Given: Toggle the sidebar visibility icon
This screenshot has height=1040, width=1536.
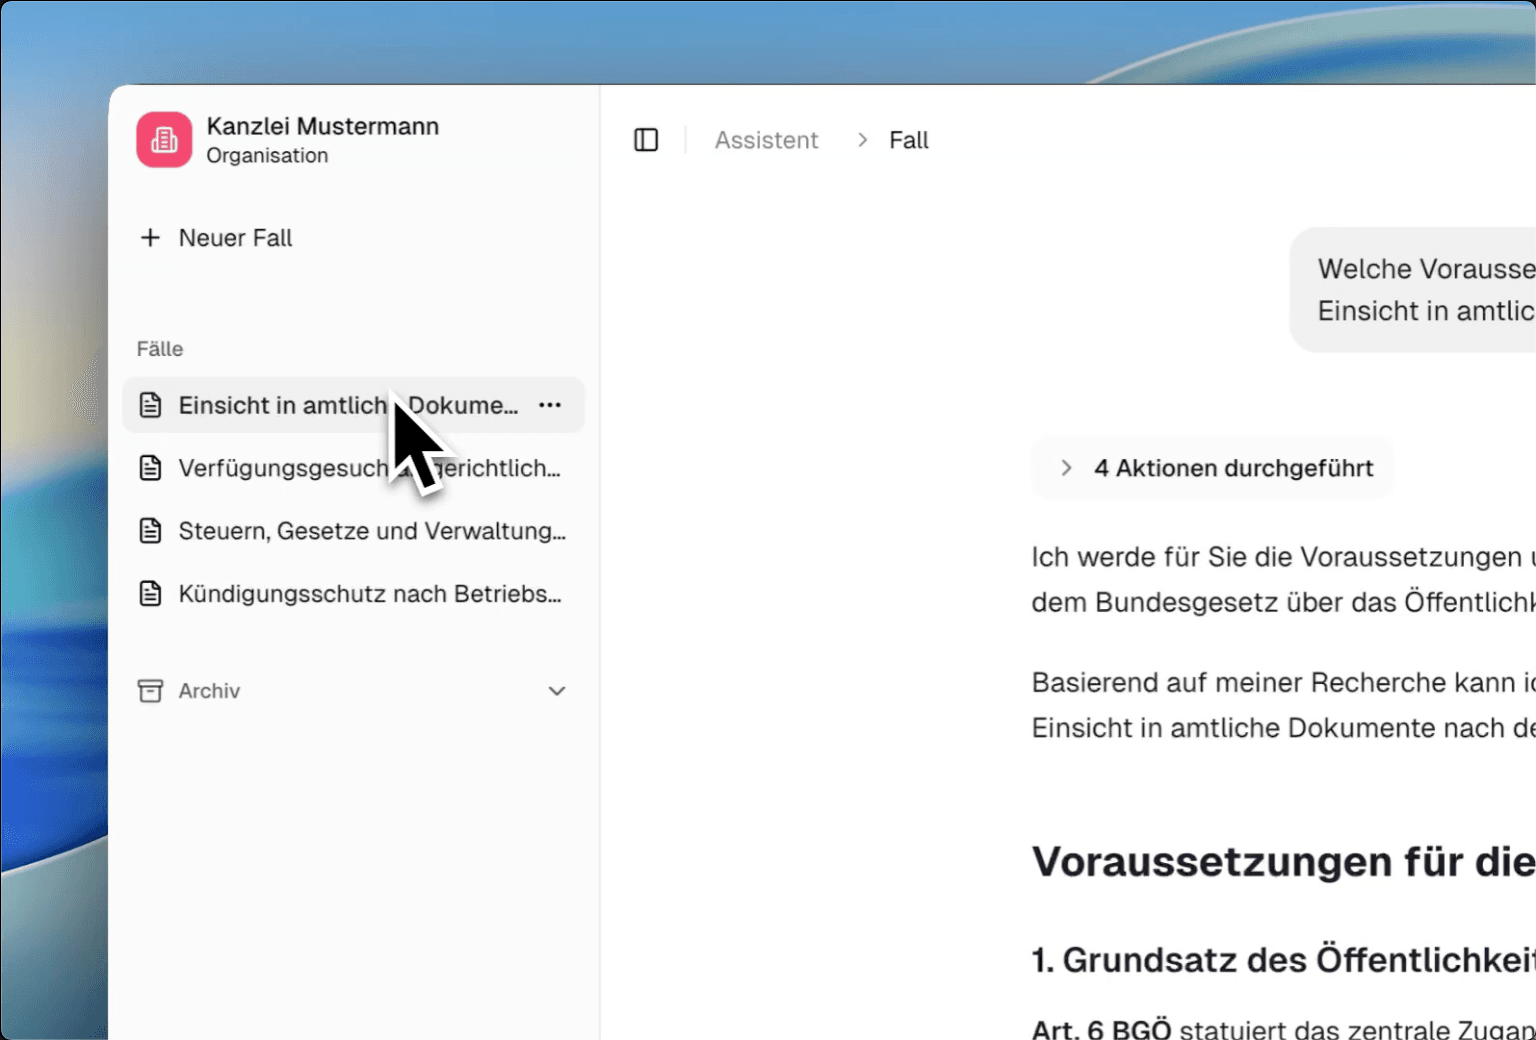Looking at the screenshot, I should click(x=646, y=139).
